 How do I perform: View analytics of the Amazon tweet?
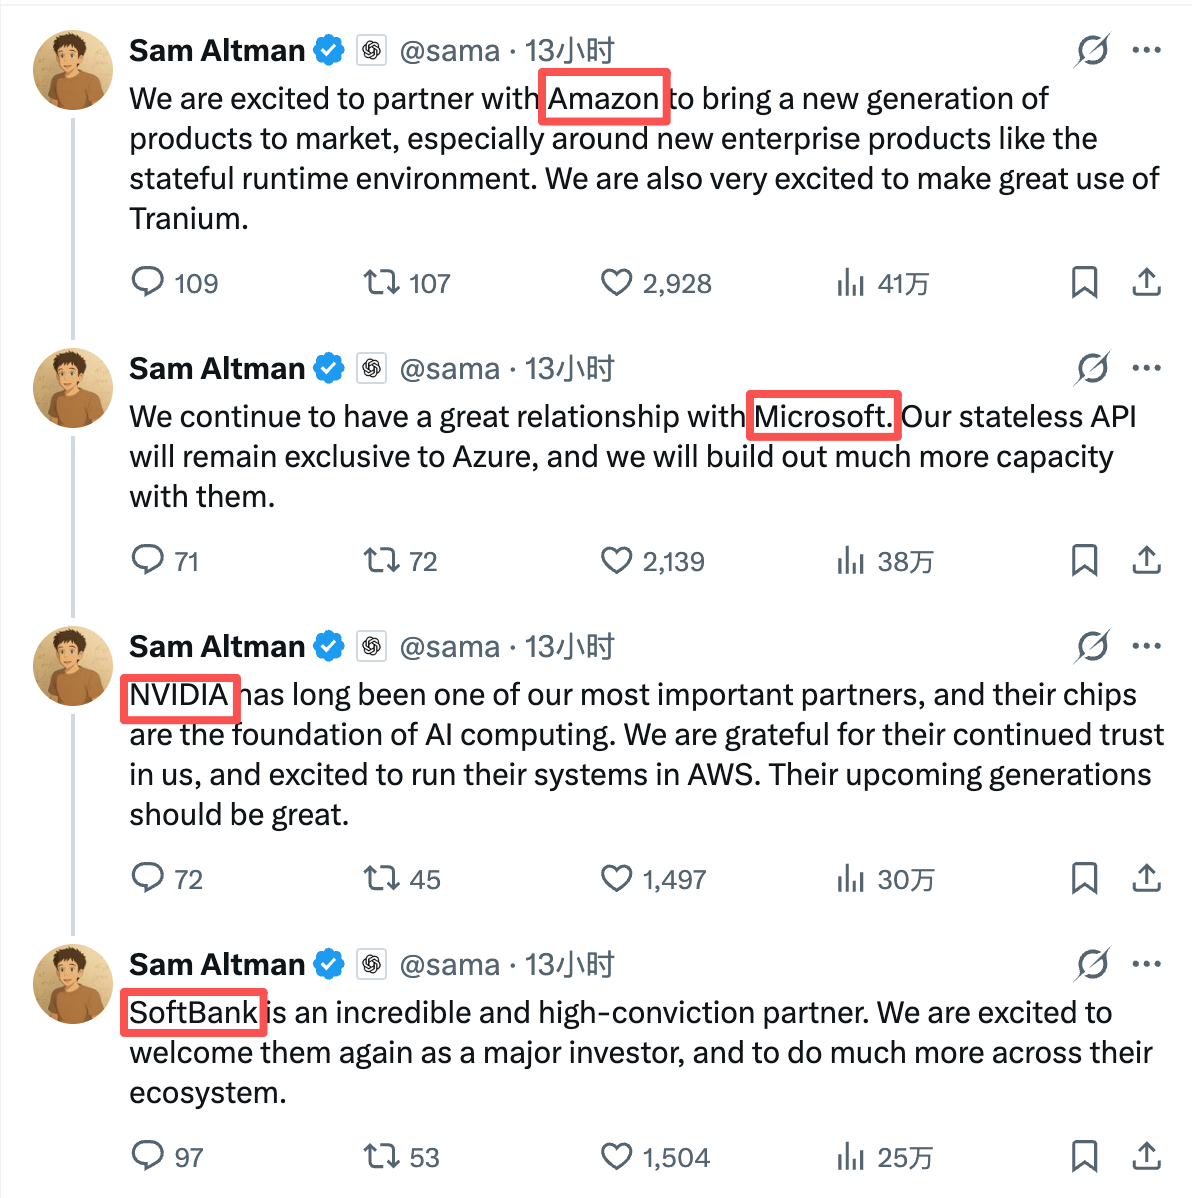pyautogui.click(x=851, y=283)
